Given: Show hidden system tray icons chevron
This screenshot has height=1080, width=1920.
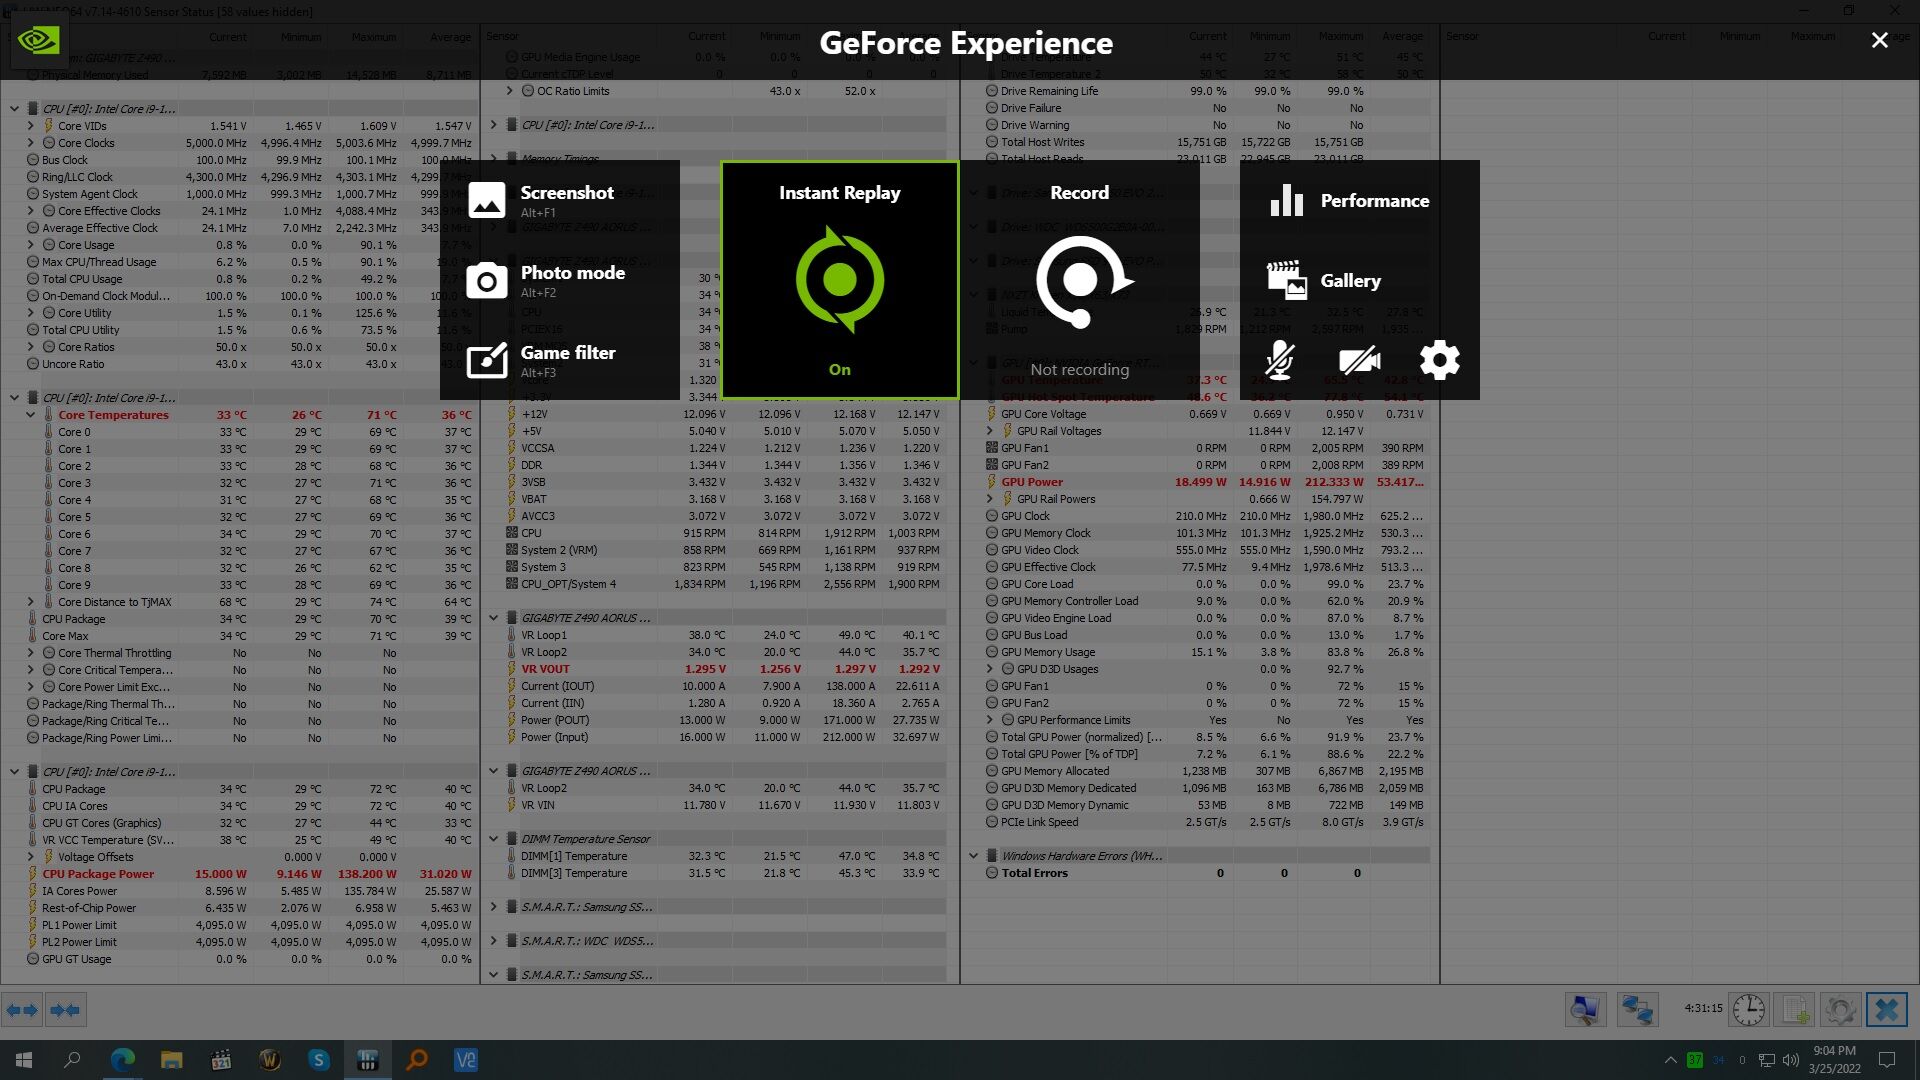Looking at the screenshot, I should tap(1670, 1060).
